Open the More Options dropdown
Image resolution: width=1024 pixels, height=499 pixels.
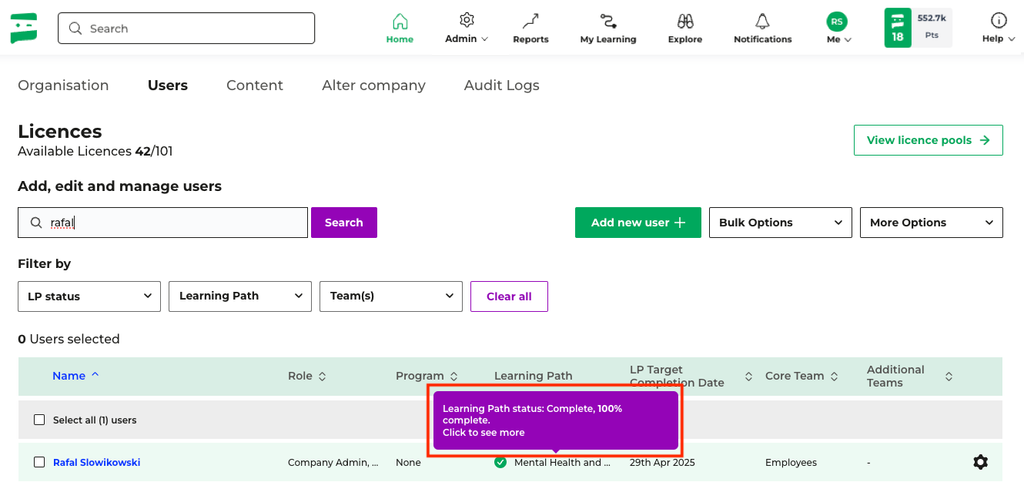pos(931,223)
